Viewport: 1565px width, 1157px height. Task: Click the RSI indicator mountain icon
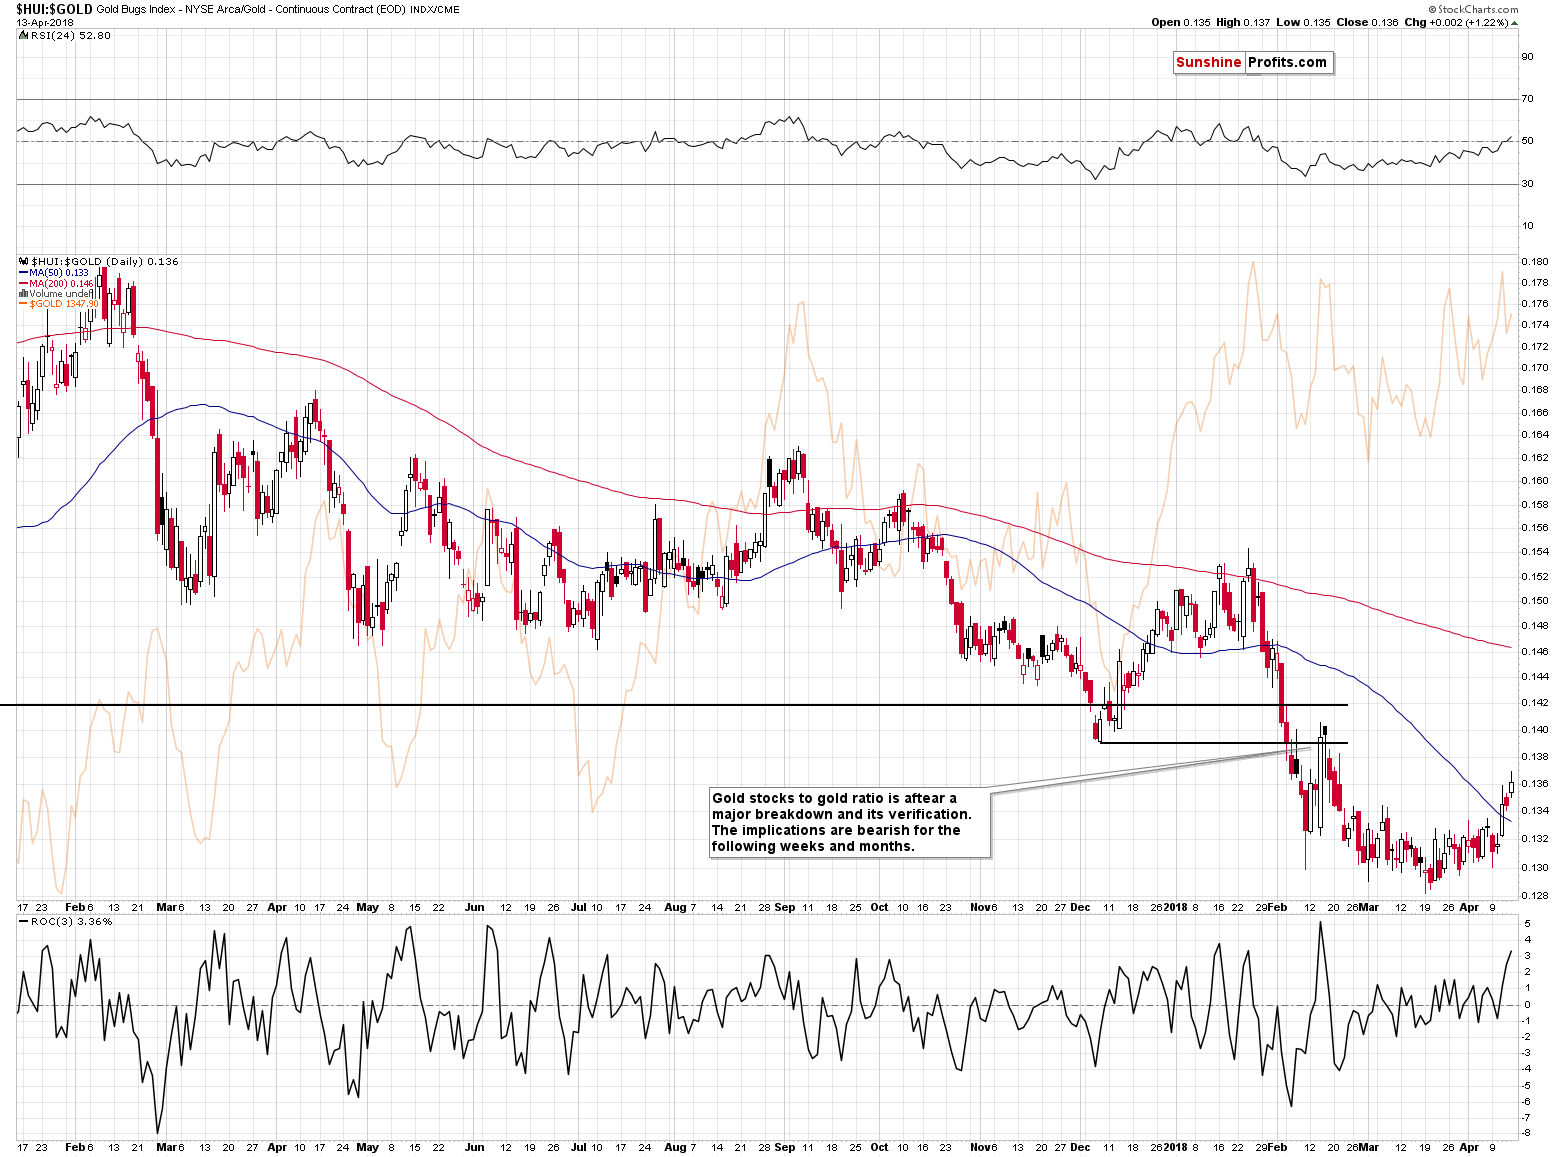24,35
